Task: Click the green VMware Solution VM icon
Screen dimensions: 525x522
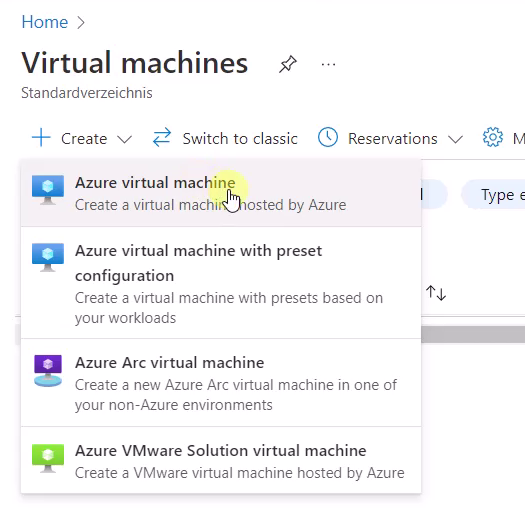Action: click(48, 458)
